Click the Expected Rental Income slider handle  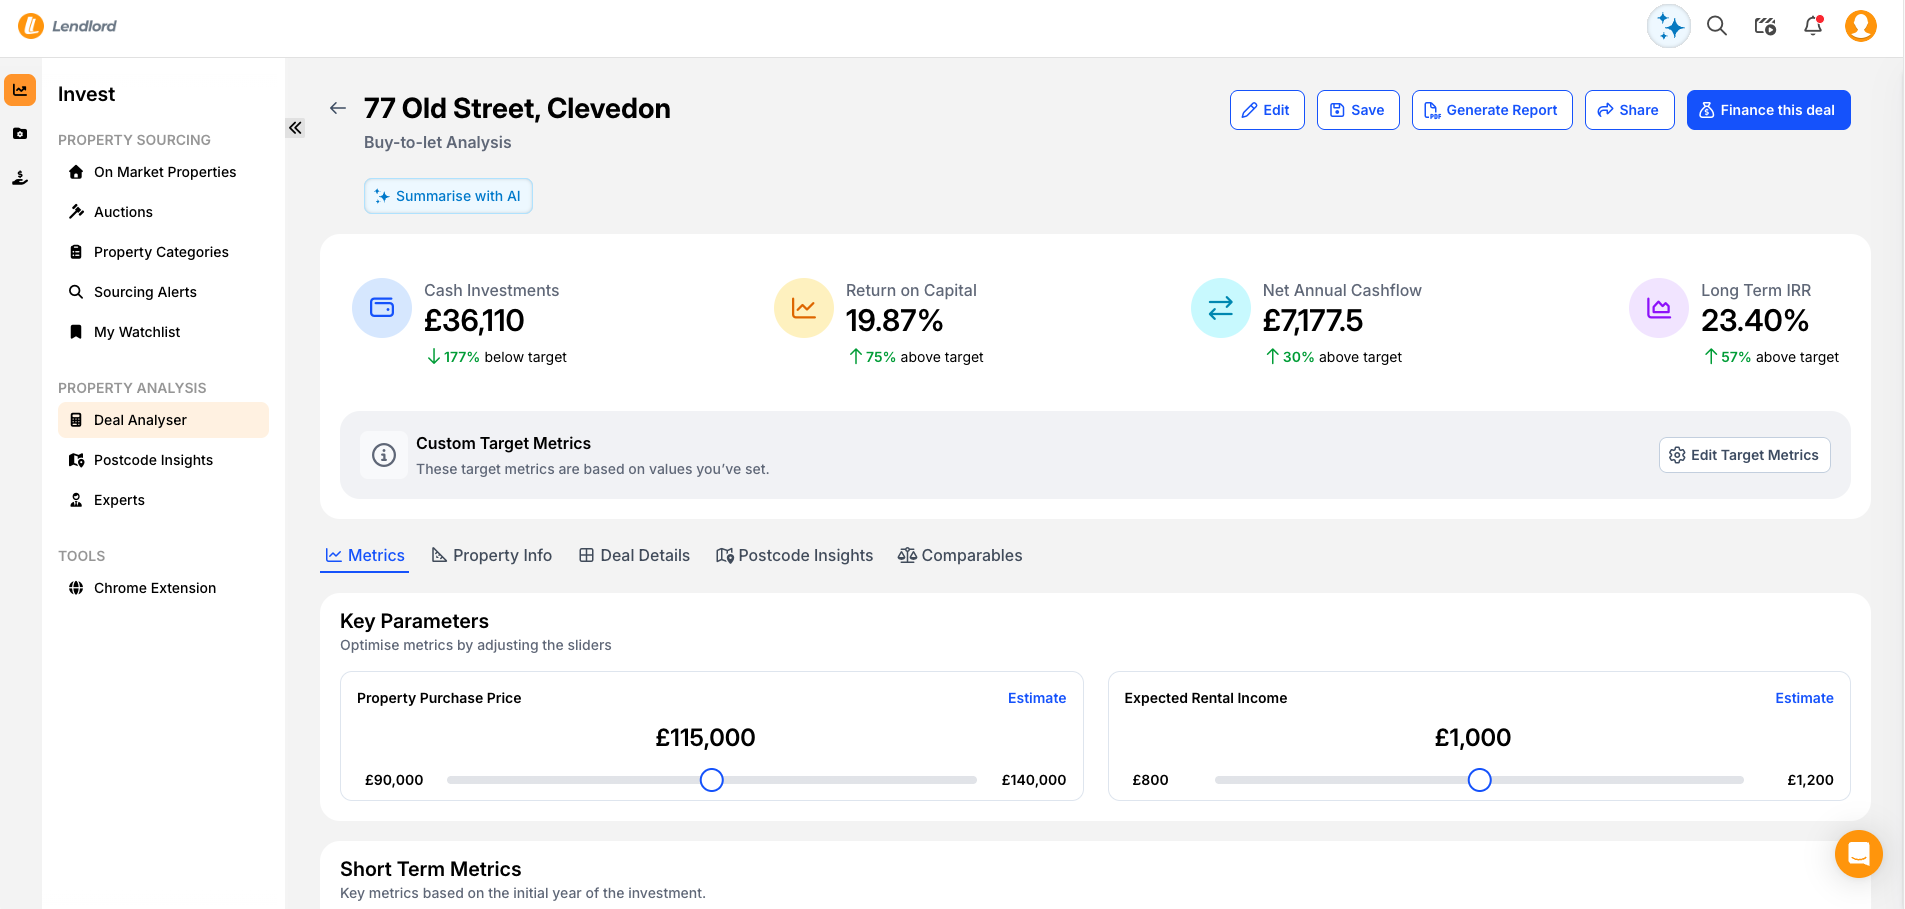pyautogui.click(x=1479, y=780)
